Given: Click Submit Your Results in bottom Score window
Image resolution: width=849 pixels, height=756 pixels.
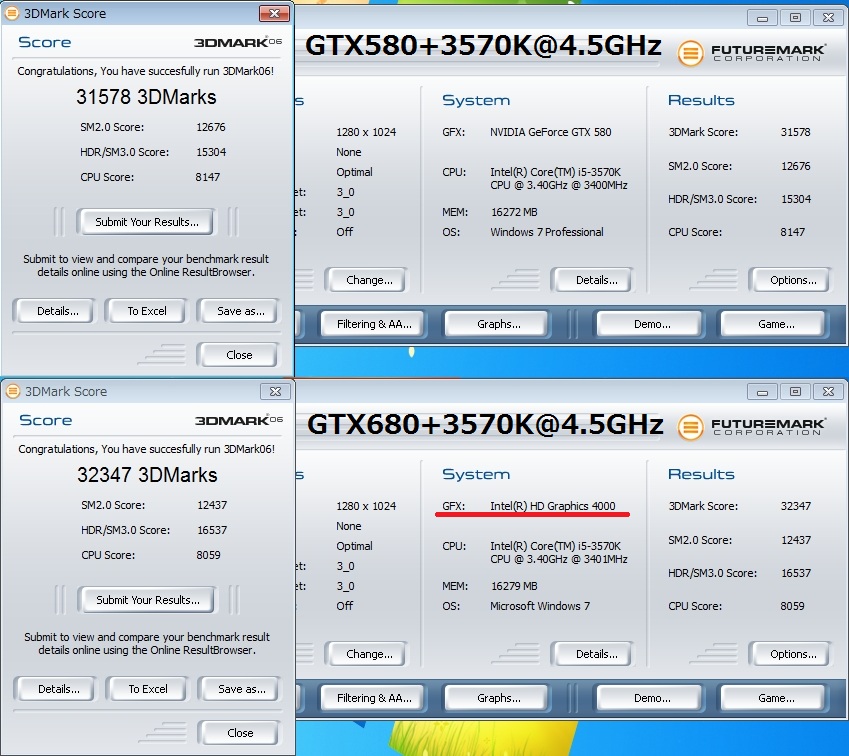Looking at the screenshot, I should point(147,599).
